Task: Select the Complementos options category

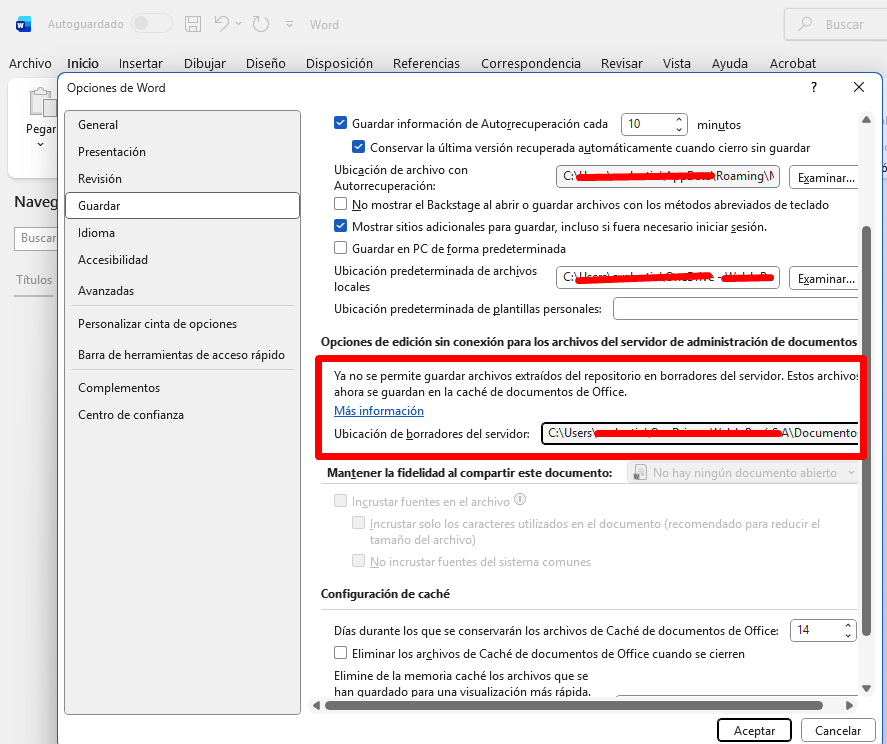Action: pyautogui.click(x=182, y=388)
